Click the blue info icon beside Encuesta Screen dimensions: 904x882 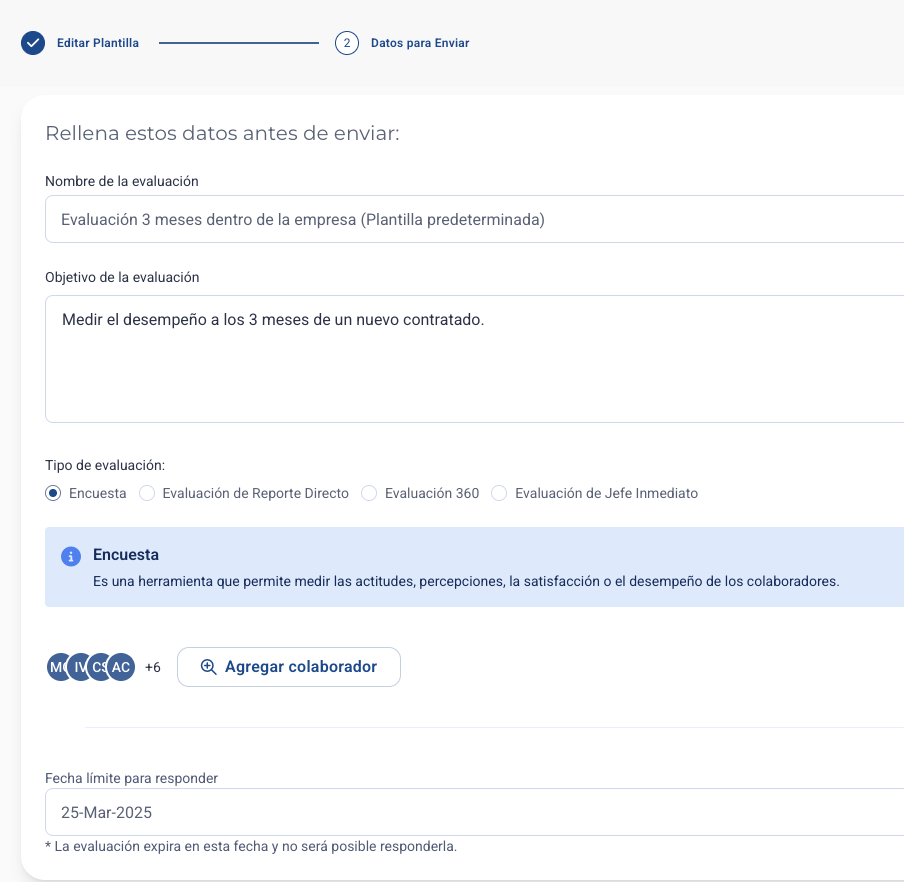tap(71, 556)
